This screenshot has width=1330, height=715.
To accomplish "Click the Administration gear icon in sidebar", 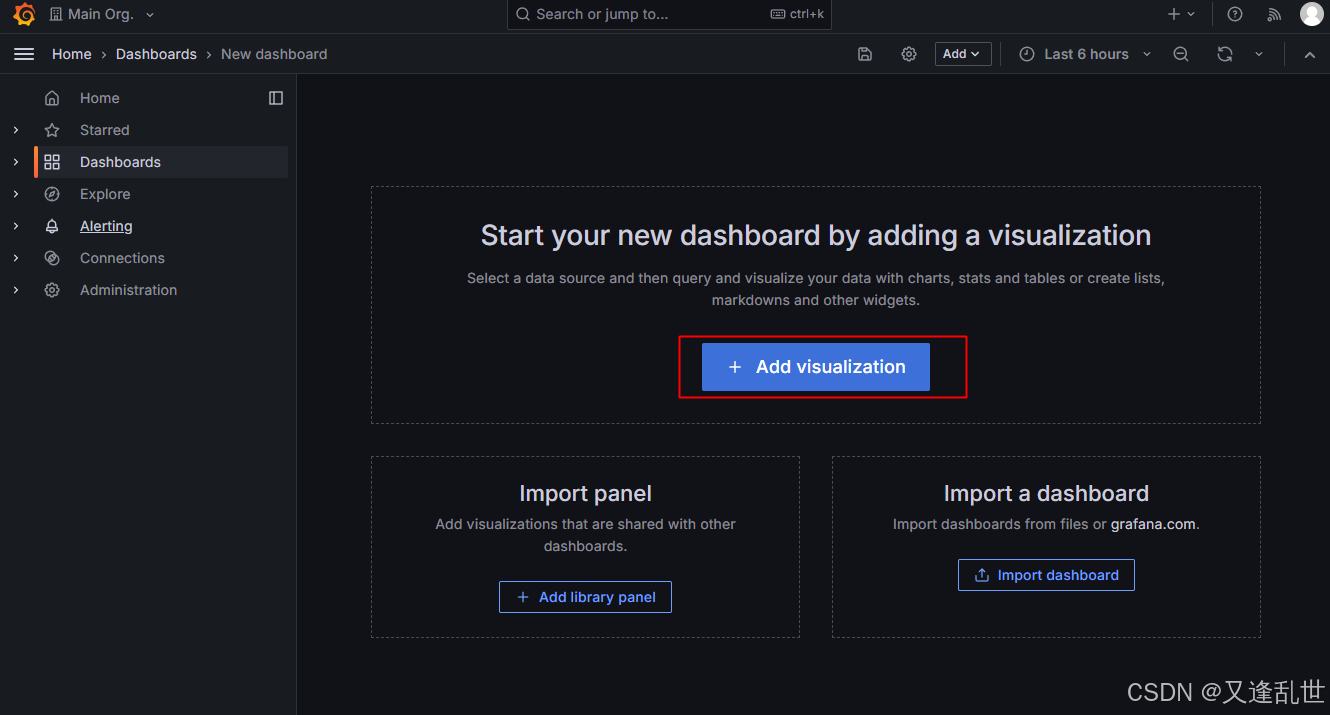I will pyautogui.click(x=52, y=290).
